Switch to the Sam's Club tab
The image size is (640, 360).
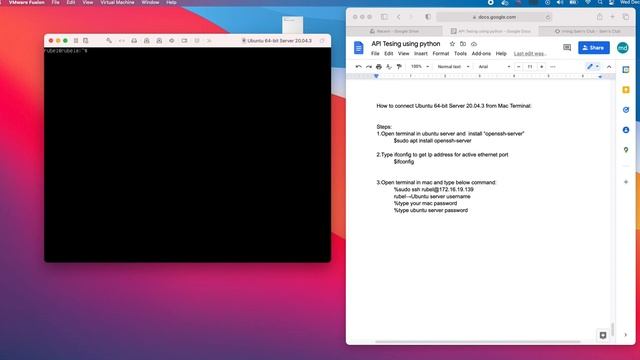(x=588, y=31)
